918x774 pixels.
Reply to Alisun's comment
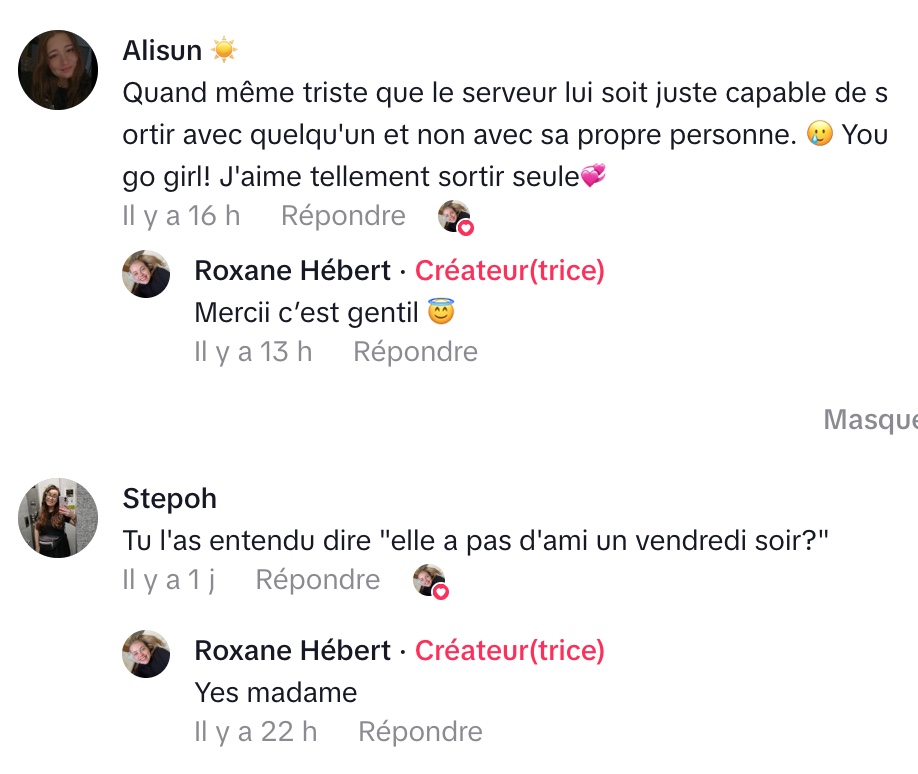[x=343, y=216]
